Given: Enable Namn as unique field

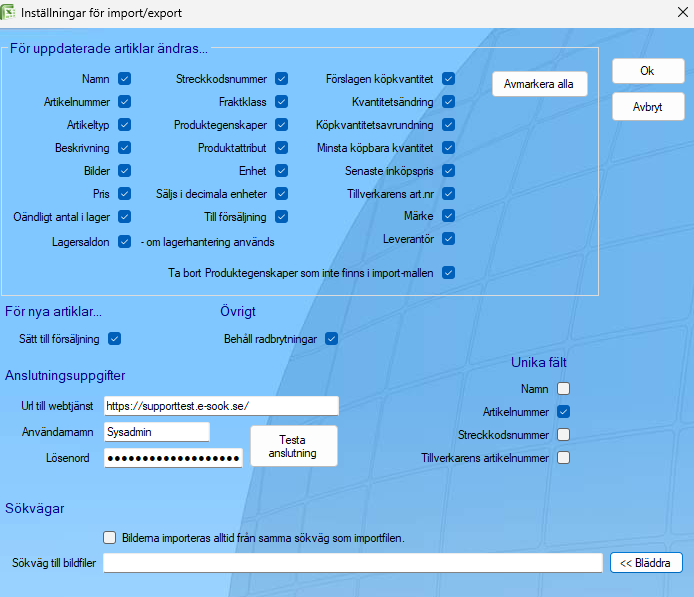Looking at the screenshot, I should [x=563, y=389].
